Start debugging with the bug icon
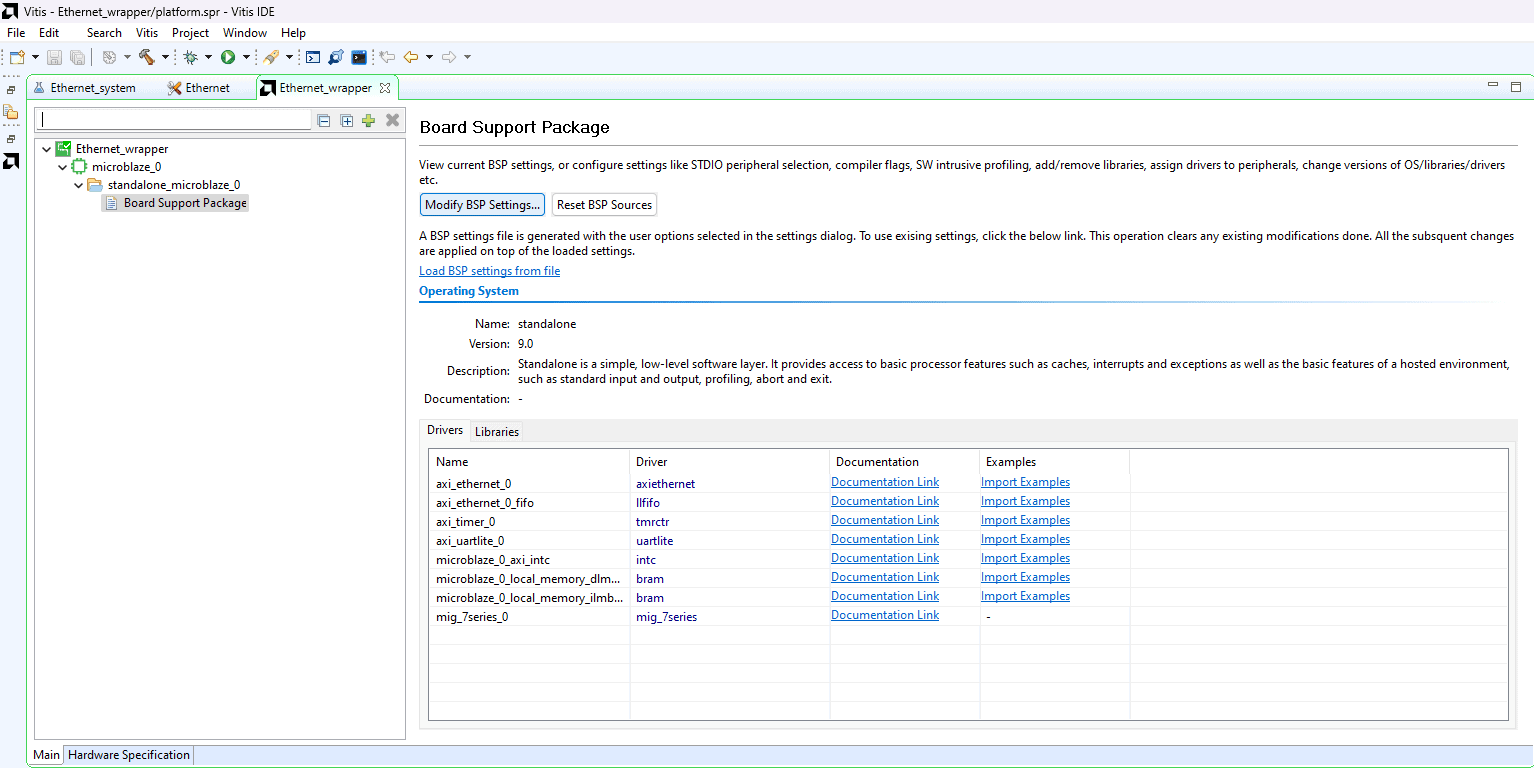 (190, 57)
